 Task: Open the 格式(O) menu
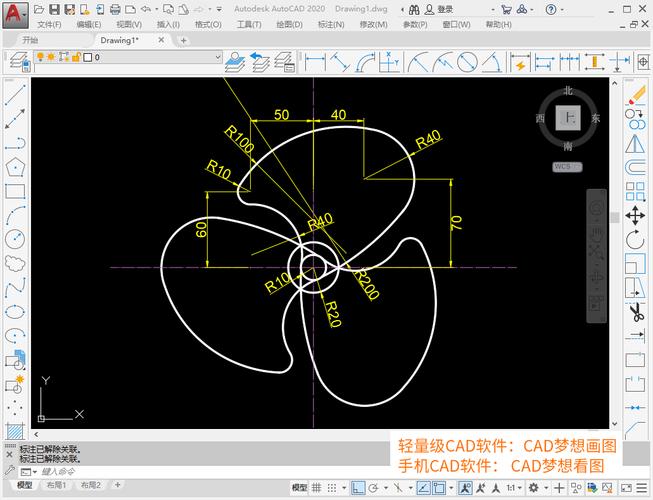(x=208, y=25)
